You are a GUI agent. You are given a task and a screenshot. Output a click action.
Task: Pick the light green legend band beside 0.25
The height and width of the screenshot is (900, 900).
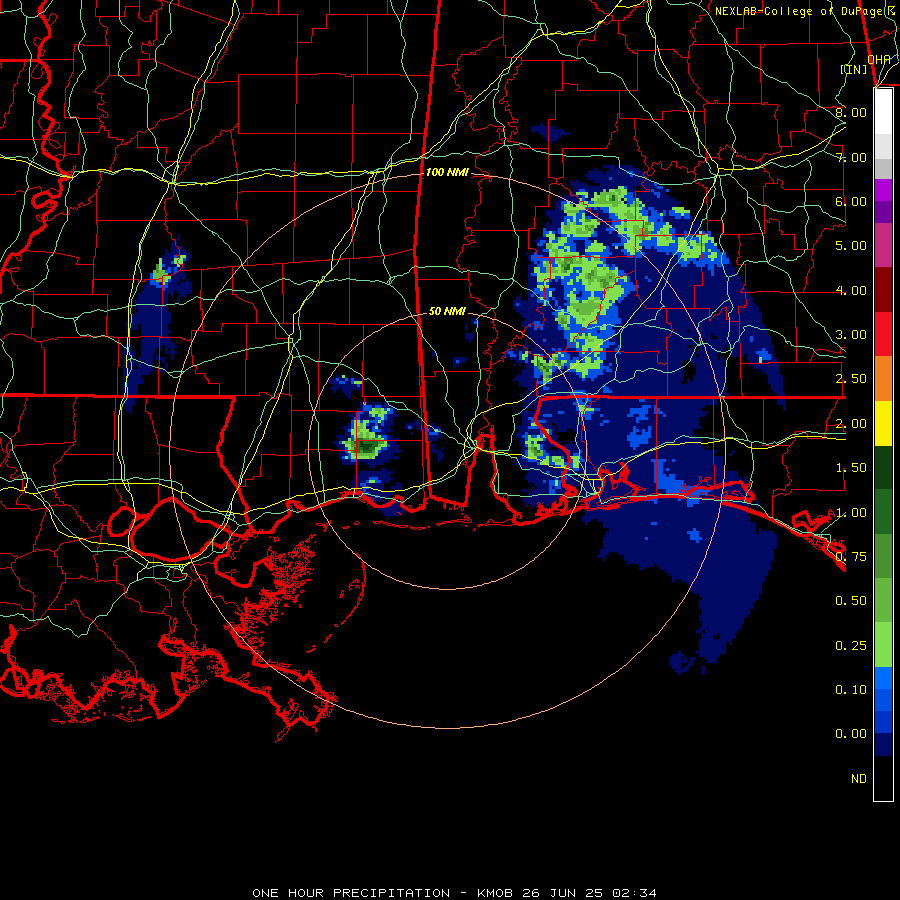tap(883, 645)
